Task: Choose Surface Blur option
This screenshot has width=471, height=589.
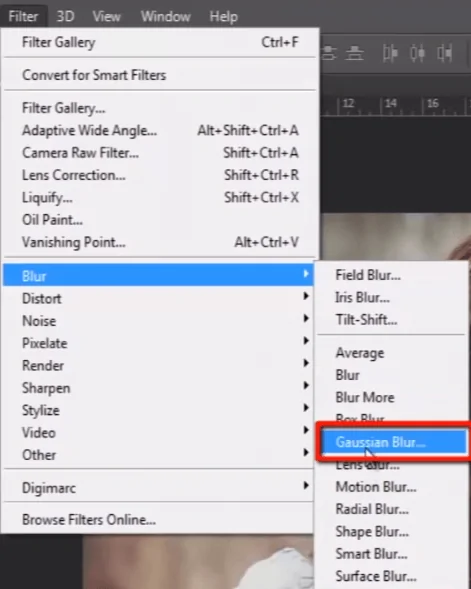Action: [392, 576]
